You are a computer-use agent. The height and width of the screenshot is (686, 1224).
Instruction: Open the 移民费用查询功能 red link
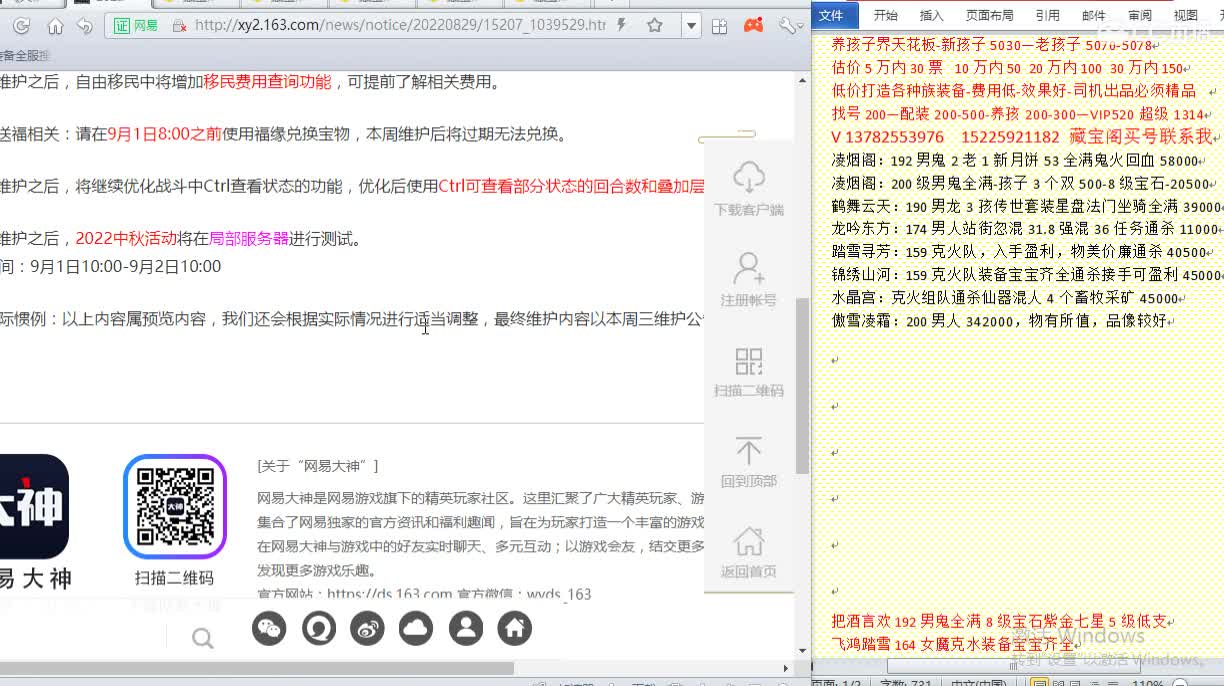(x=267, y=82)
